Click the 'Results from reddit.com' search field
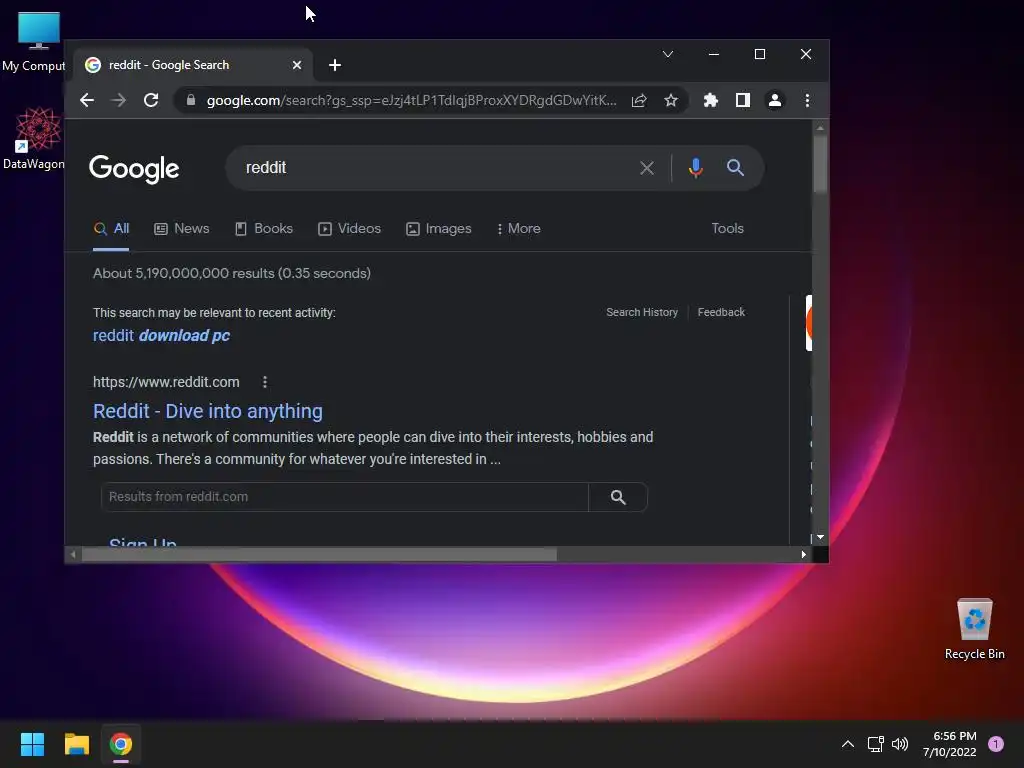The image size is (1024, 768). click(x=344, y=497)
